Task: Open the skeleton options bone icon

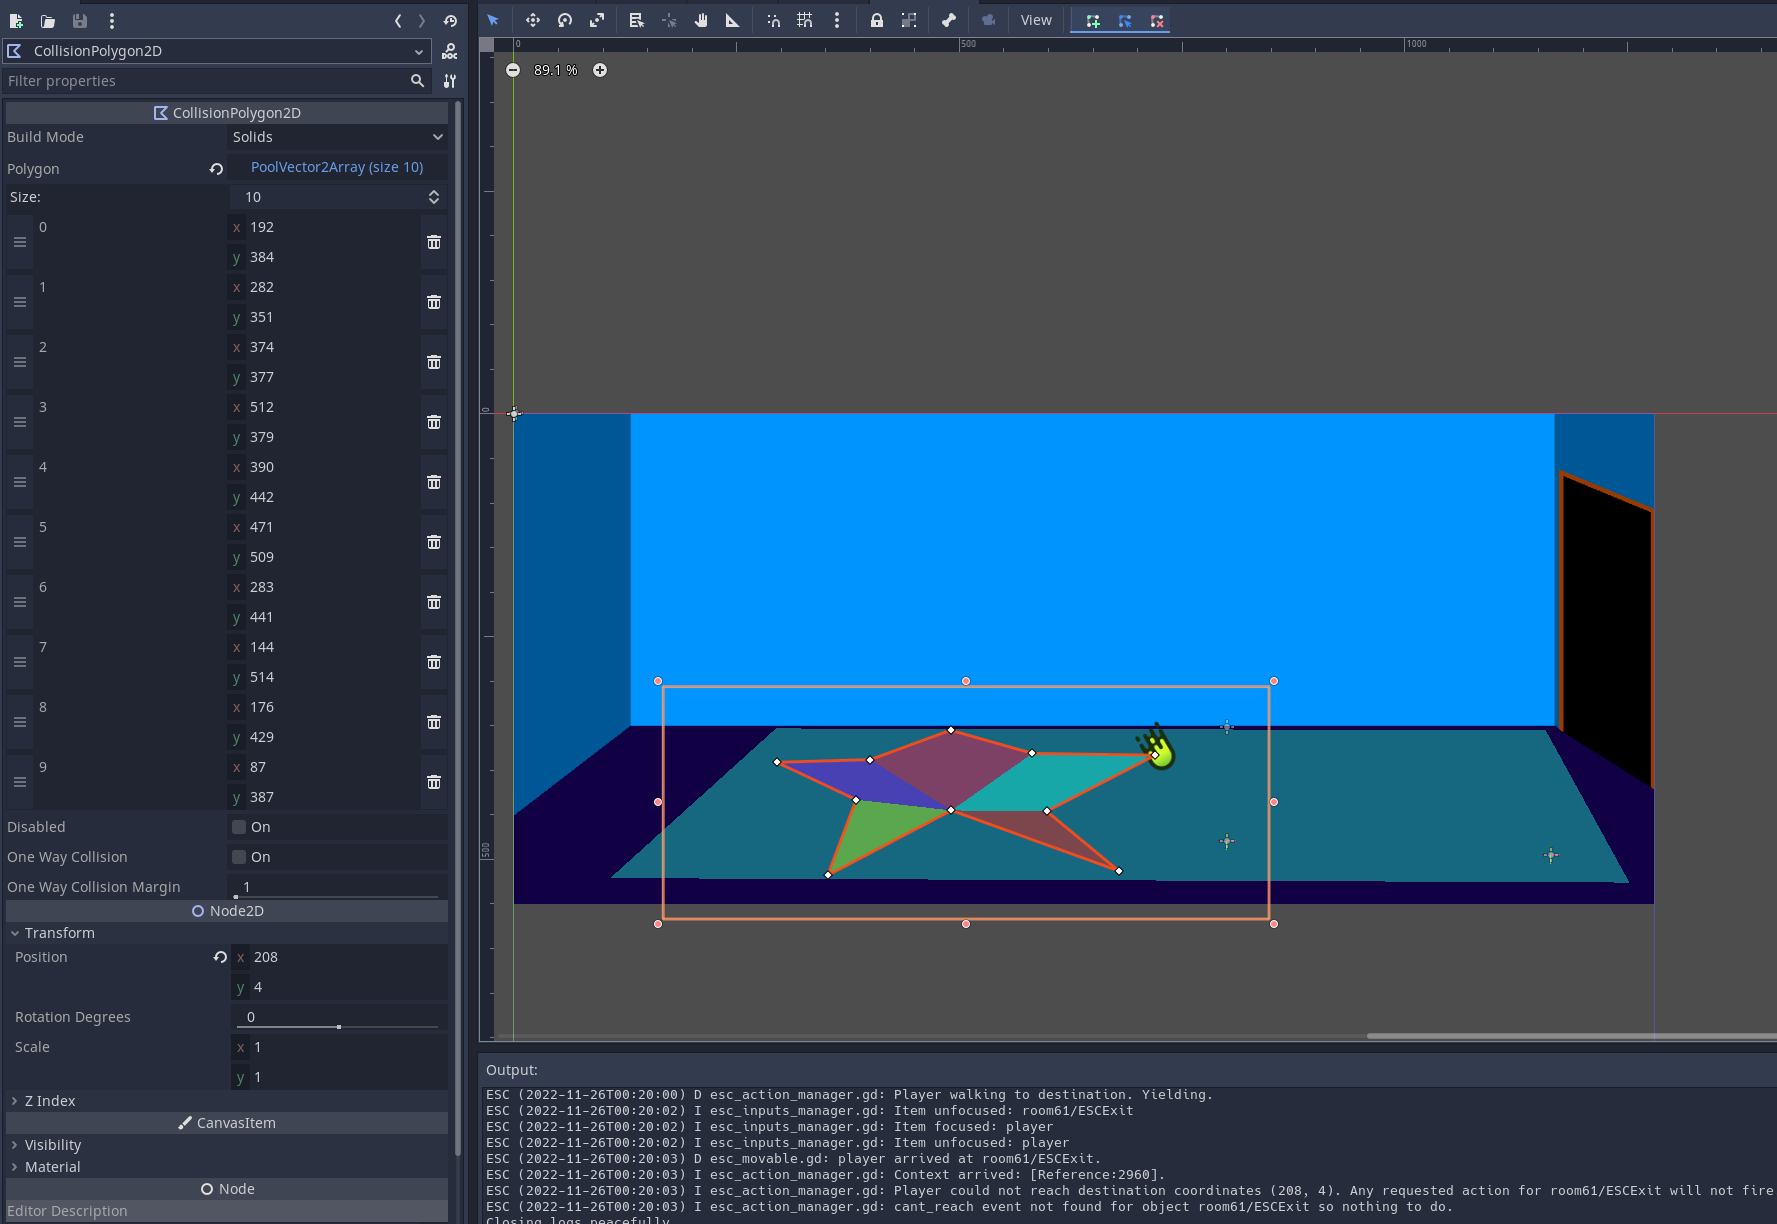Action: (949, 20)
